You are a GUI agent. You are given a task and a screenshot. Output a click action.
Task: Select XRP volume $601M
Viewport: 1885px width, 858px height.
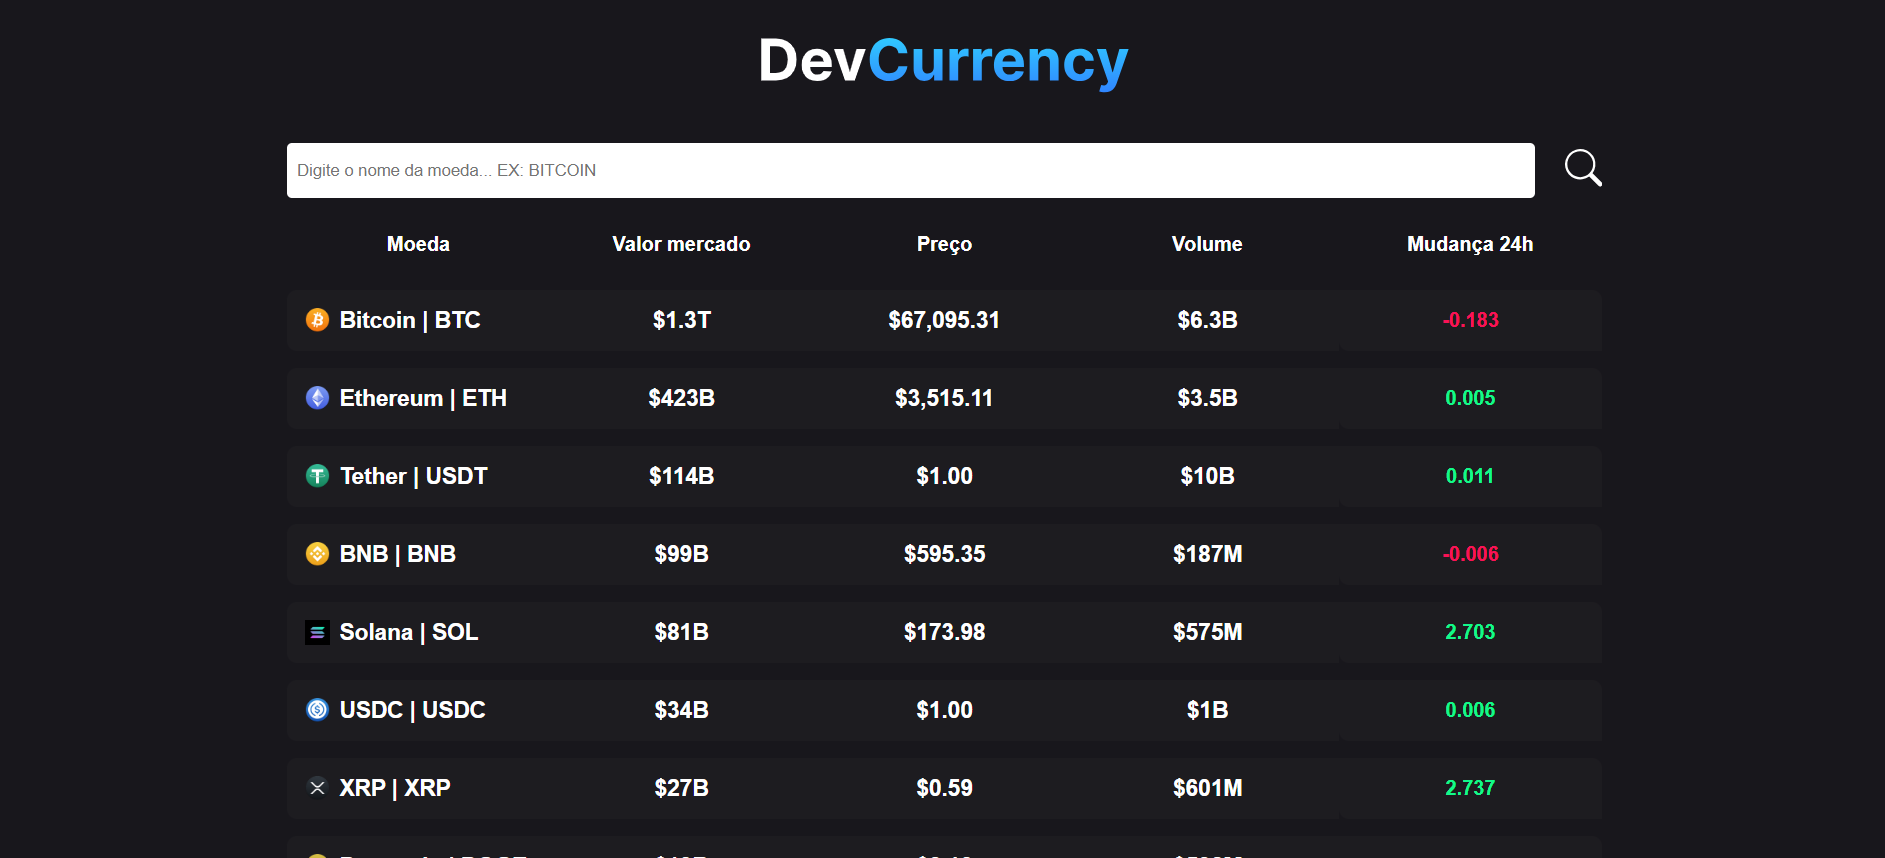pos(1207,788)
